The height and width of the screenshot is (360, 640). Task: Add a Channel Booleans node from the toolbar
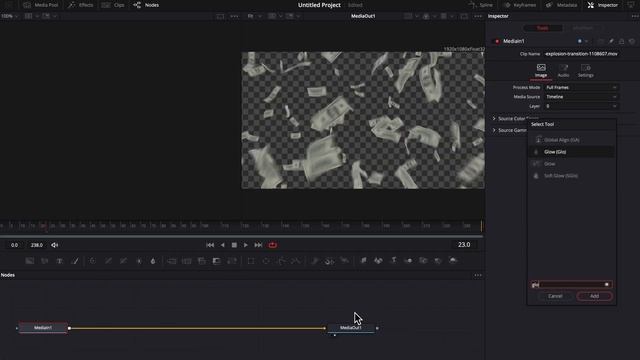187,261
